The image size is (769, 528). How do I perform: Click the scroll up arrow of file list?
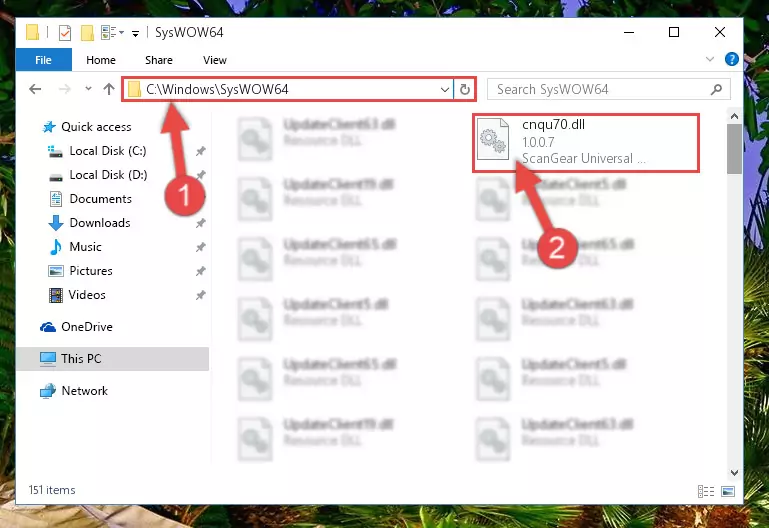pyautogui.click(x=734, y=117)
